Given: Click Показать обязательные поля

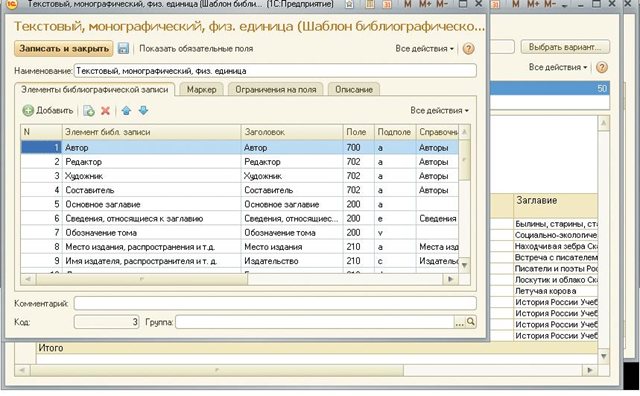Looking at the screenshot, I should click(196, 49).
